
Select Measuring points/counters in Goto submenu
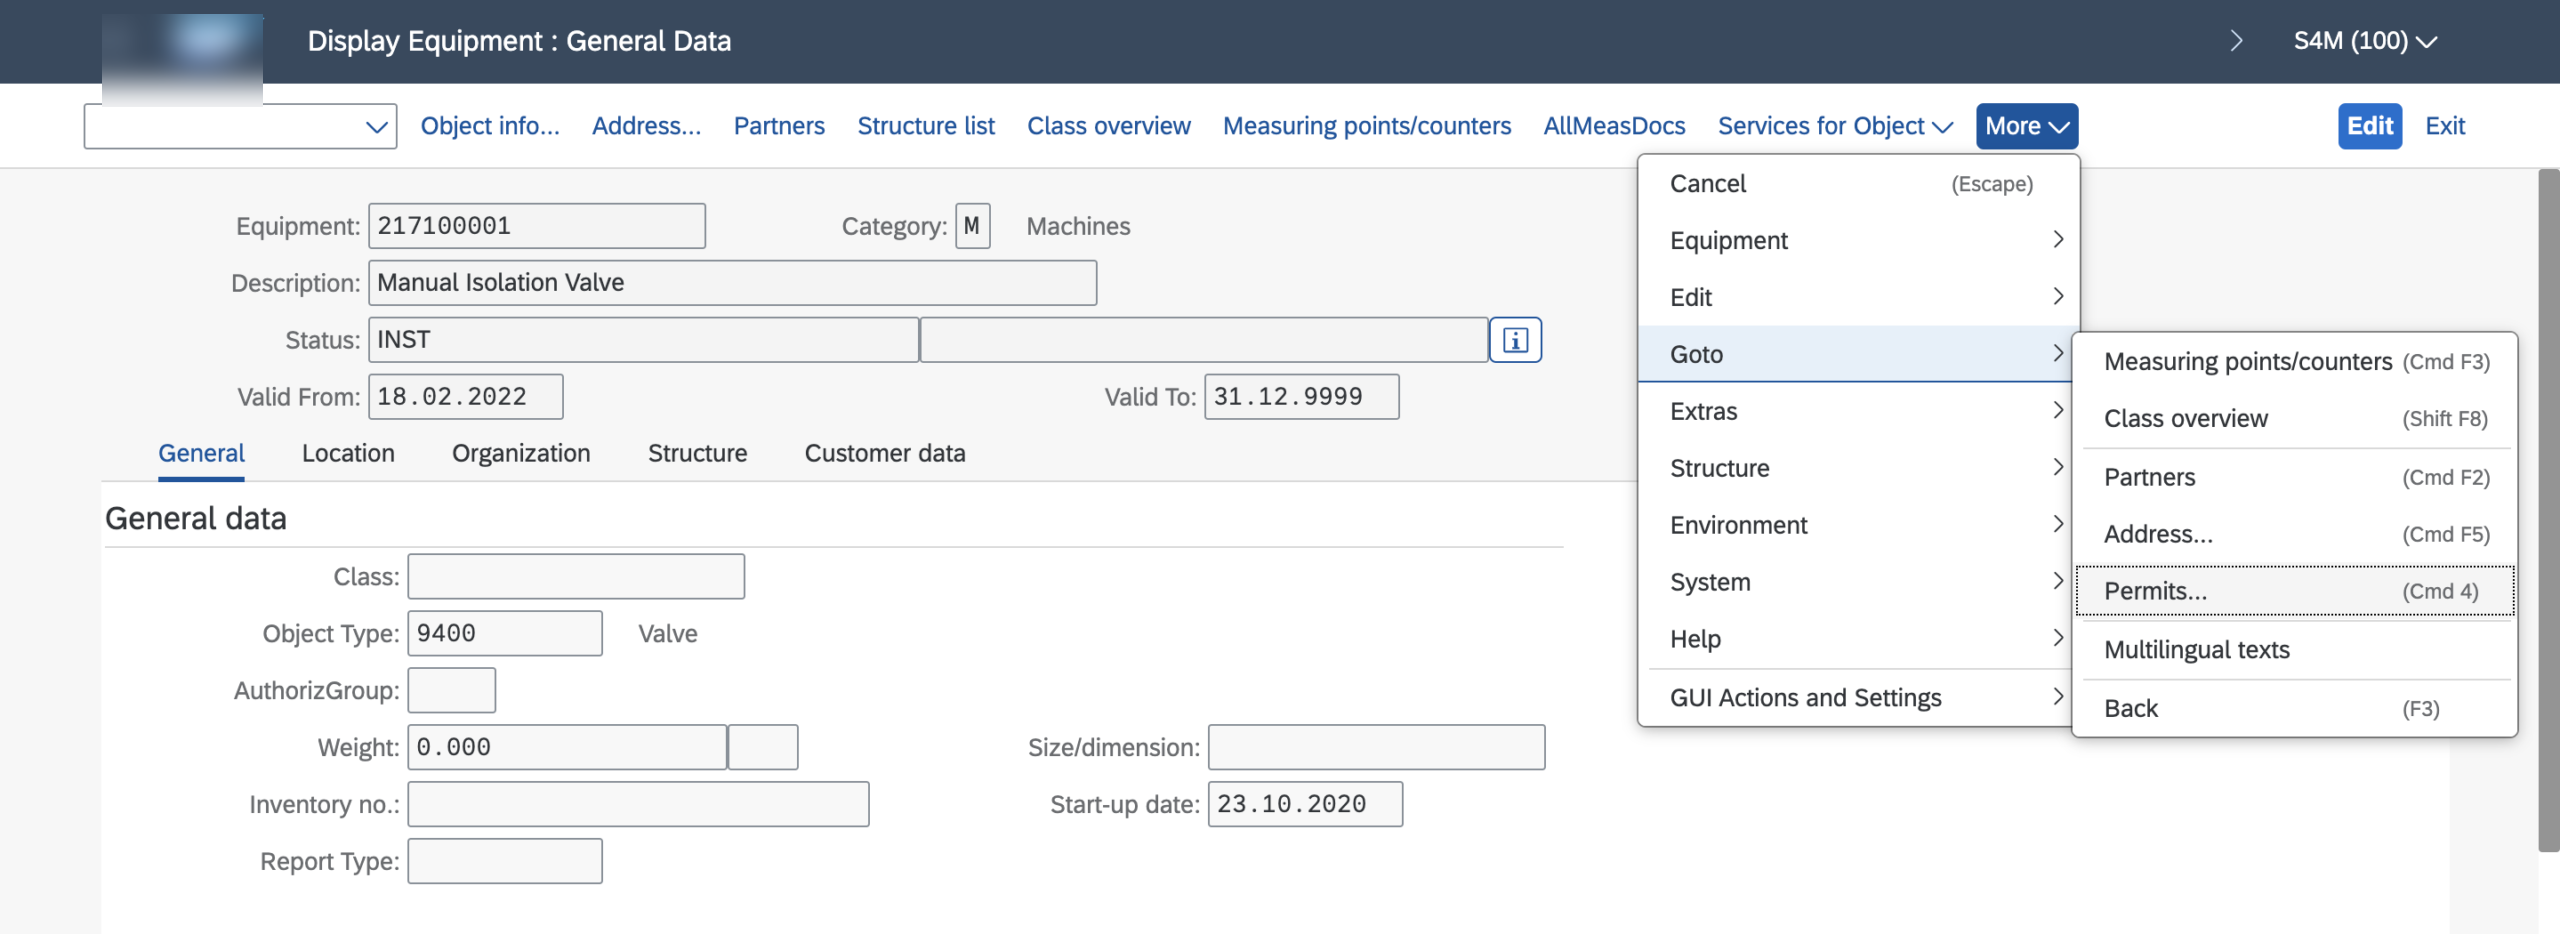tap(2295, 362)
